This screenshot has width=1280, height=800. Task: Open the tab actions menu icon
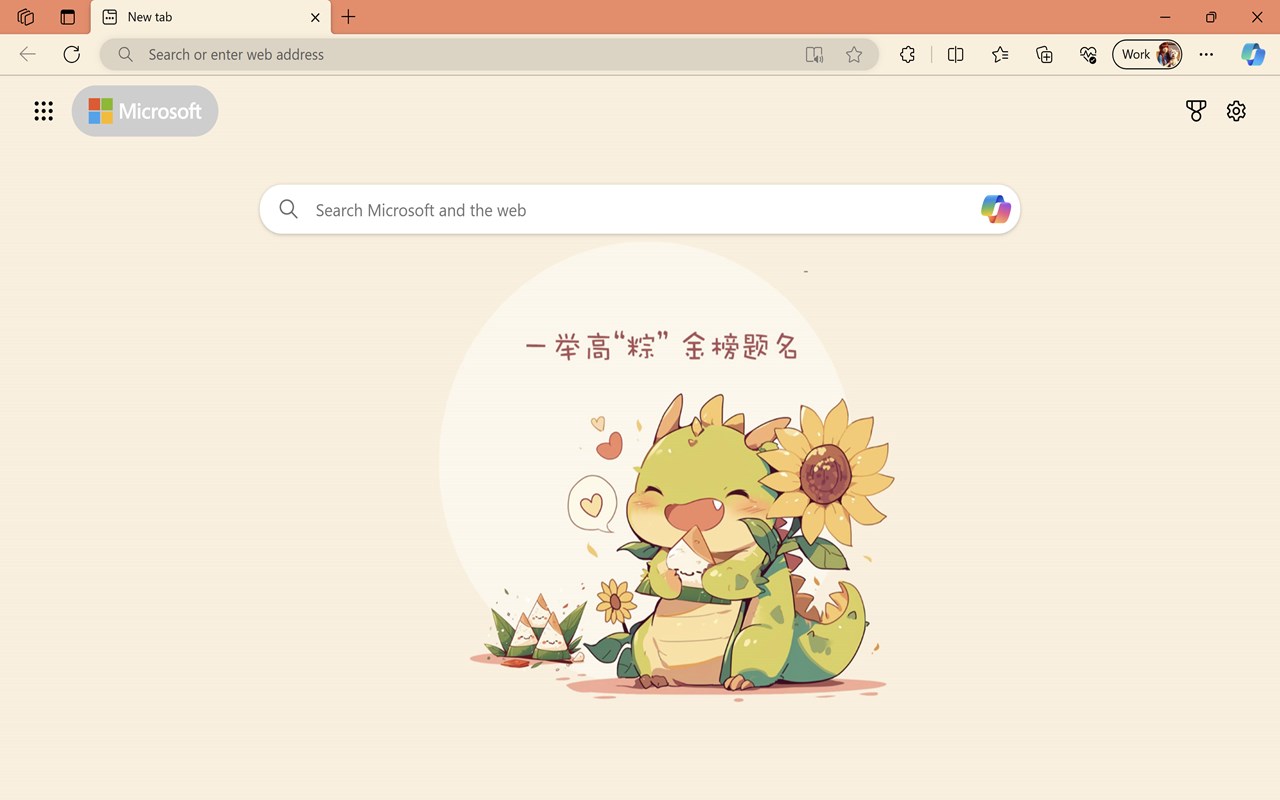(x=68, y=17)
